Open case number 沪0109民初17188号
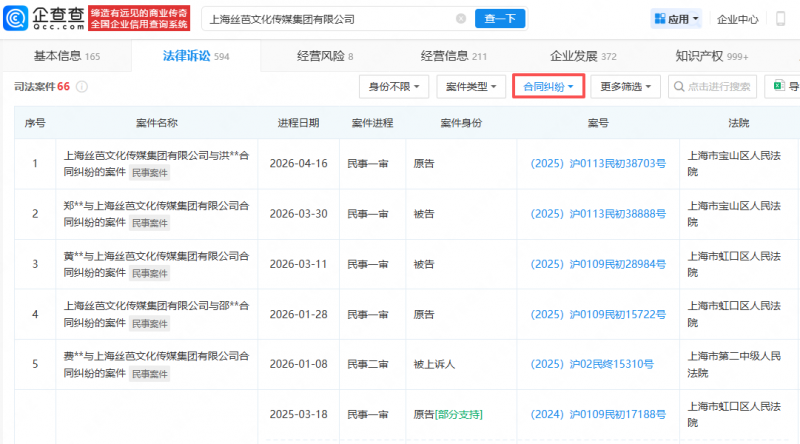 tap(598, 414)
